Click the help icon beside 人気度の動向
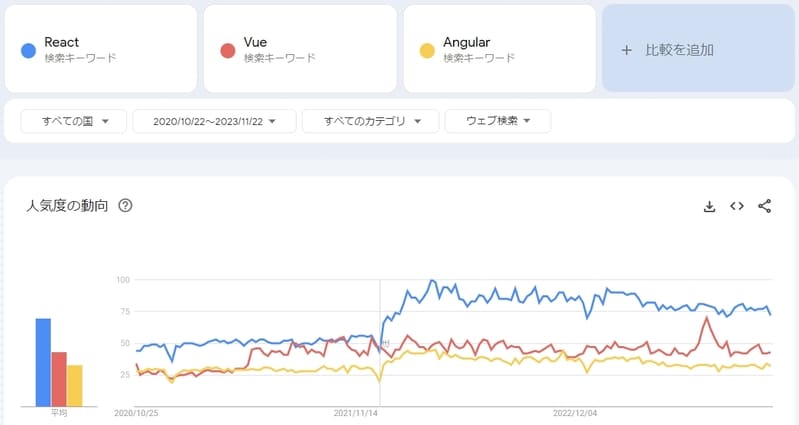This screenshot has width=799, height=425. 126,206
